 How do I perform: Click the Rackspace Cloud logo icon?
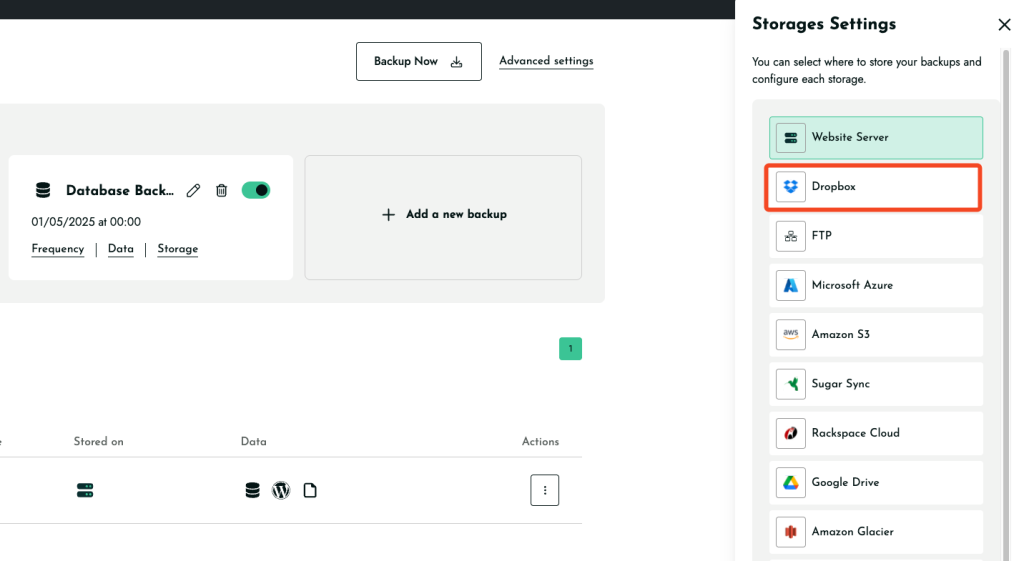coord(791,433)
